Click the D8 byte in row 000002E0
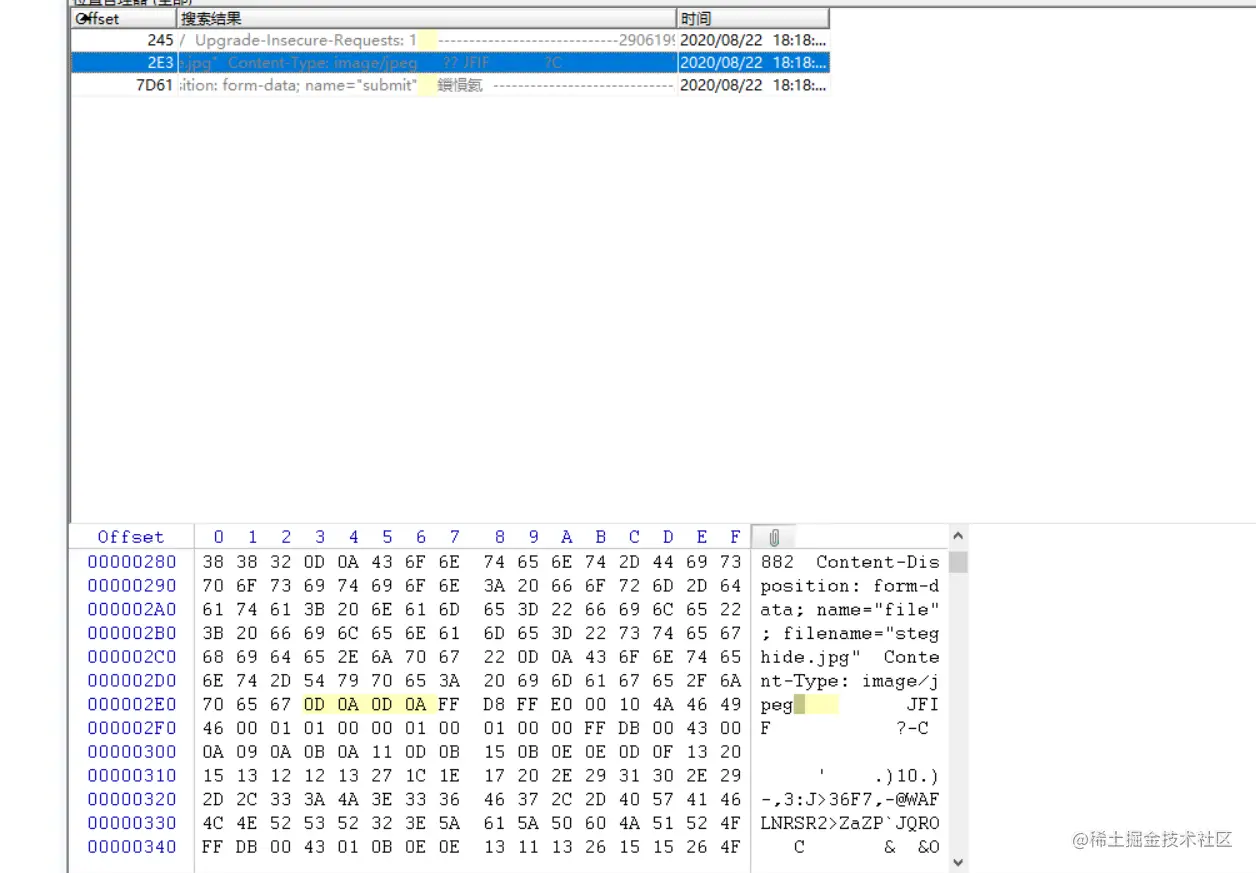The image size is (1256, 873). pos(495,704)
